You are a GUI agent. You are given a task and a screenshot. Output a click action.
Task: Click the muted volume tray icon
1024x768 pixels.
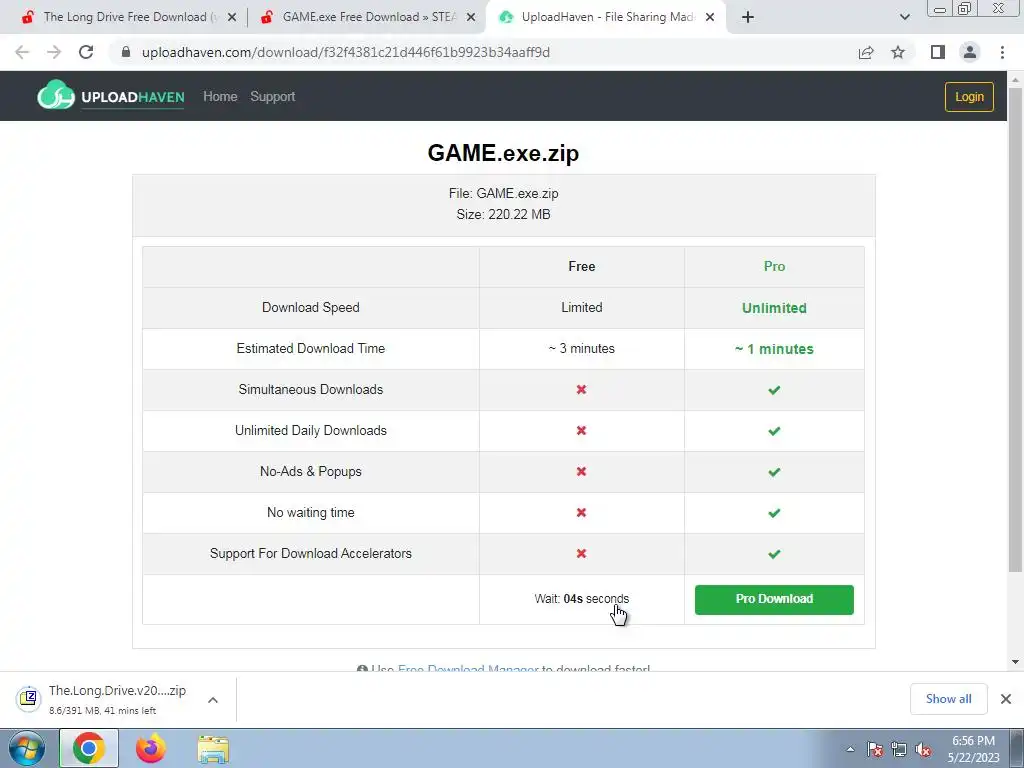point(923,749)
